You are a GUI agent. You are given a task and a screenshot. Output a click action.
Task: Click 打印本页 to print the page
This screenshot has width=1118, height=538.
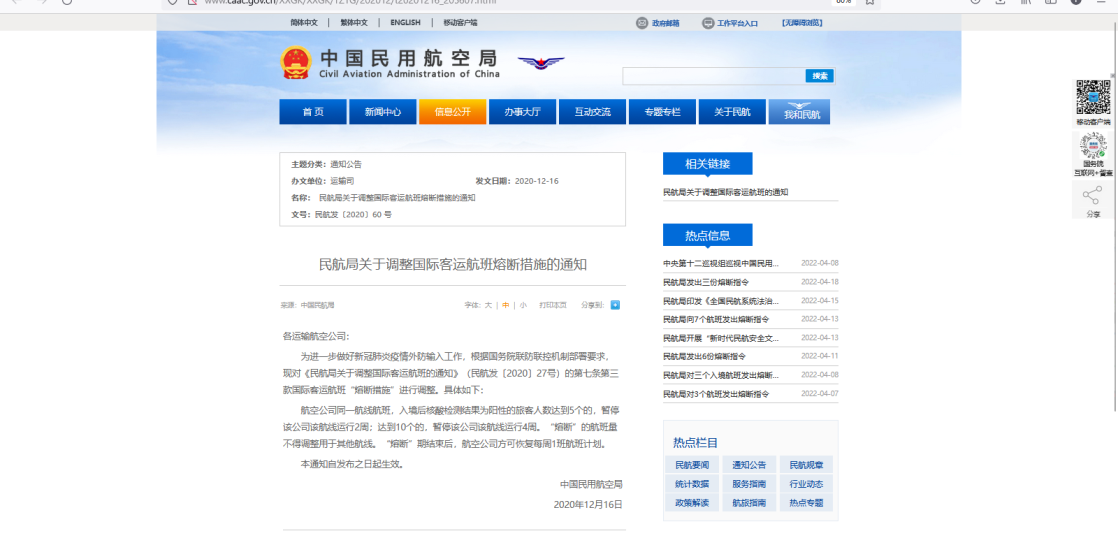tap(553, 305)
